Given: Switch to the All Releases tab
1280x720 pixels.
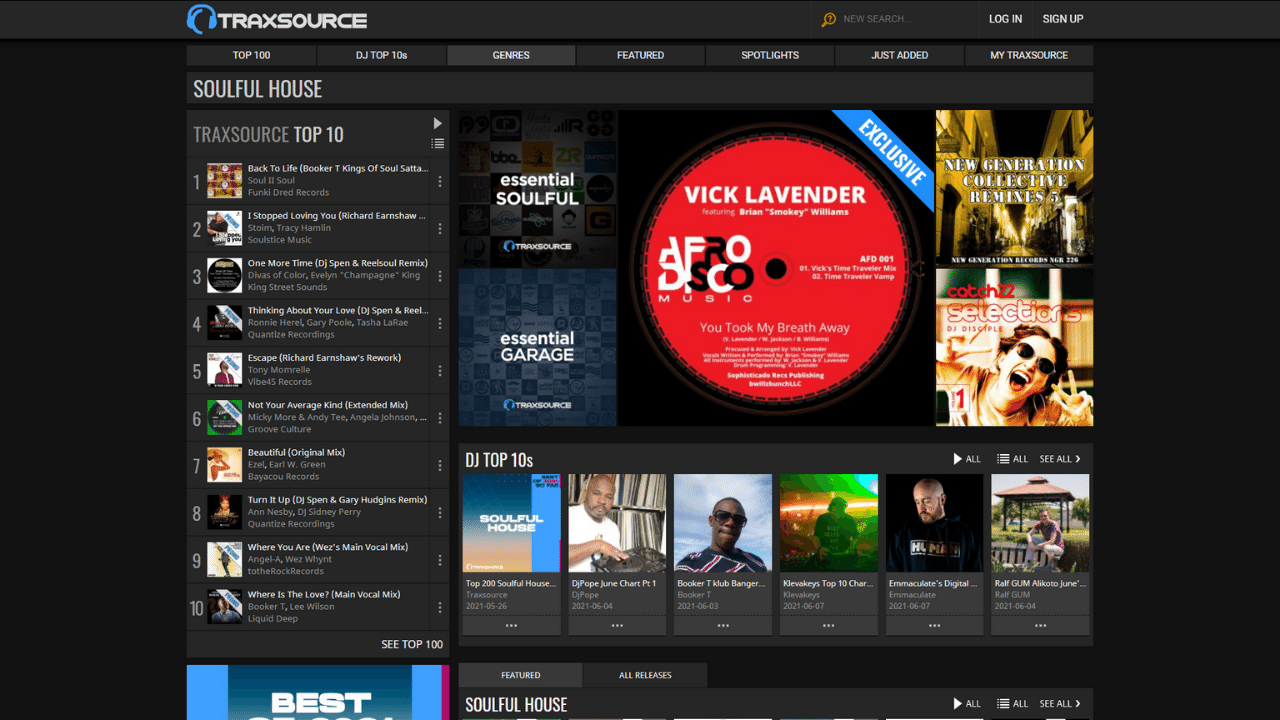Looking at the screenshot, I should [645, 675].
